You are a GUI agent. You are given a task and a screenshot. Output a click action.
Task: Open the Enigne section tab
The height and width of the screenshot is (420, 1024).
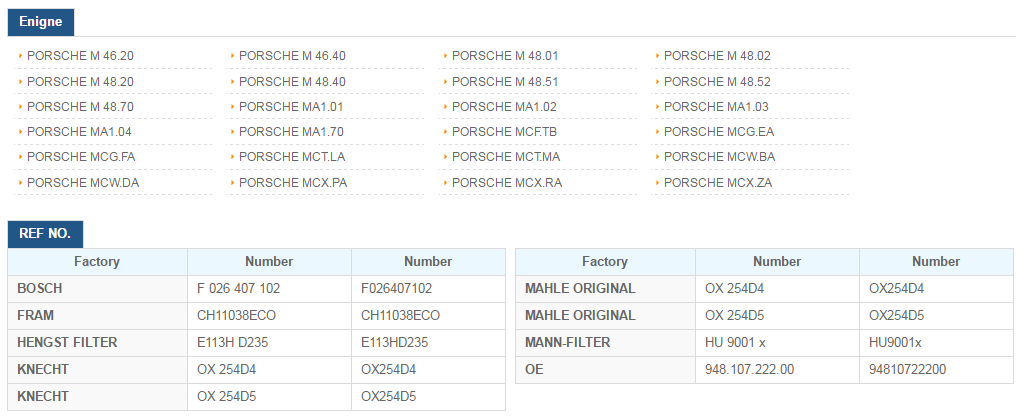click(x=40, y=22)
